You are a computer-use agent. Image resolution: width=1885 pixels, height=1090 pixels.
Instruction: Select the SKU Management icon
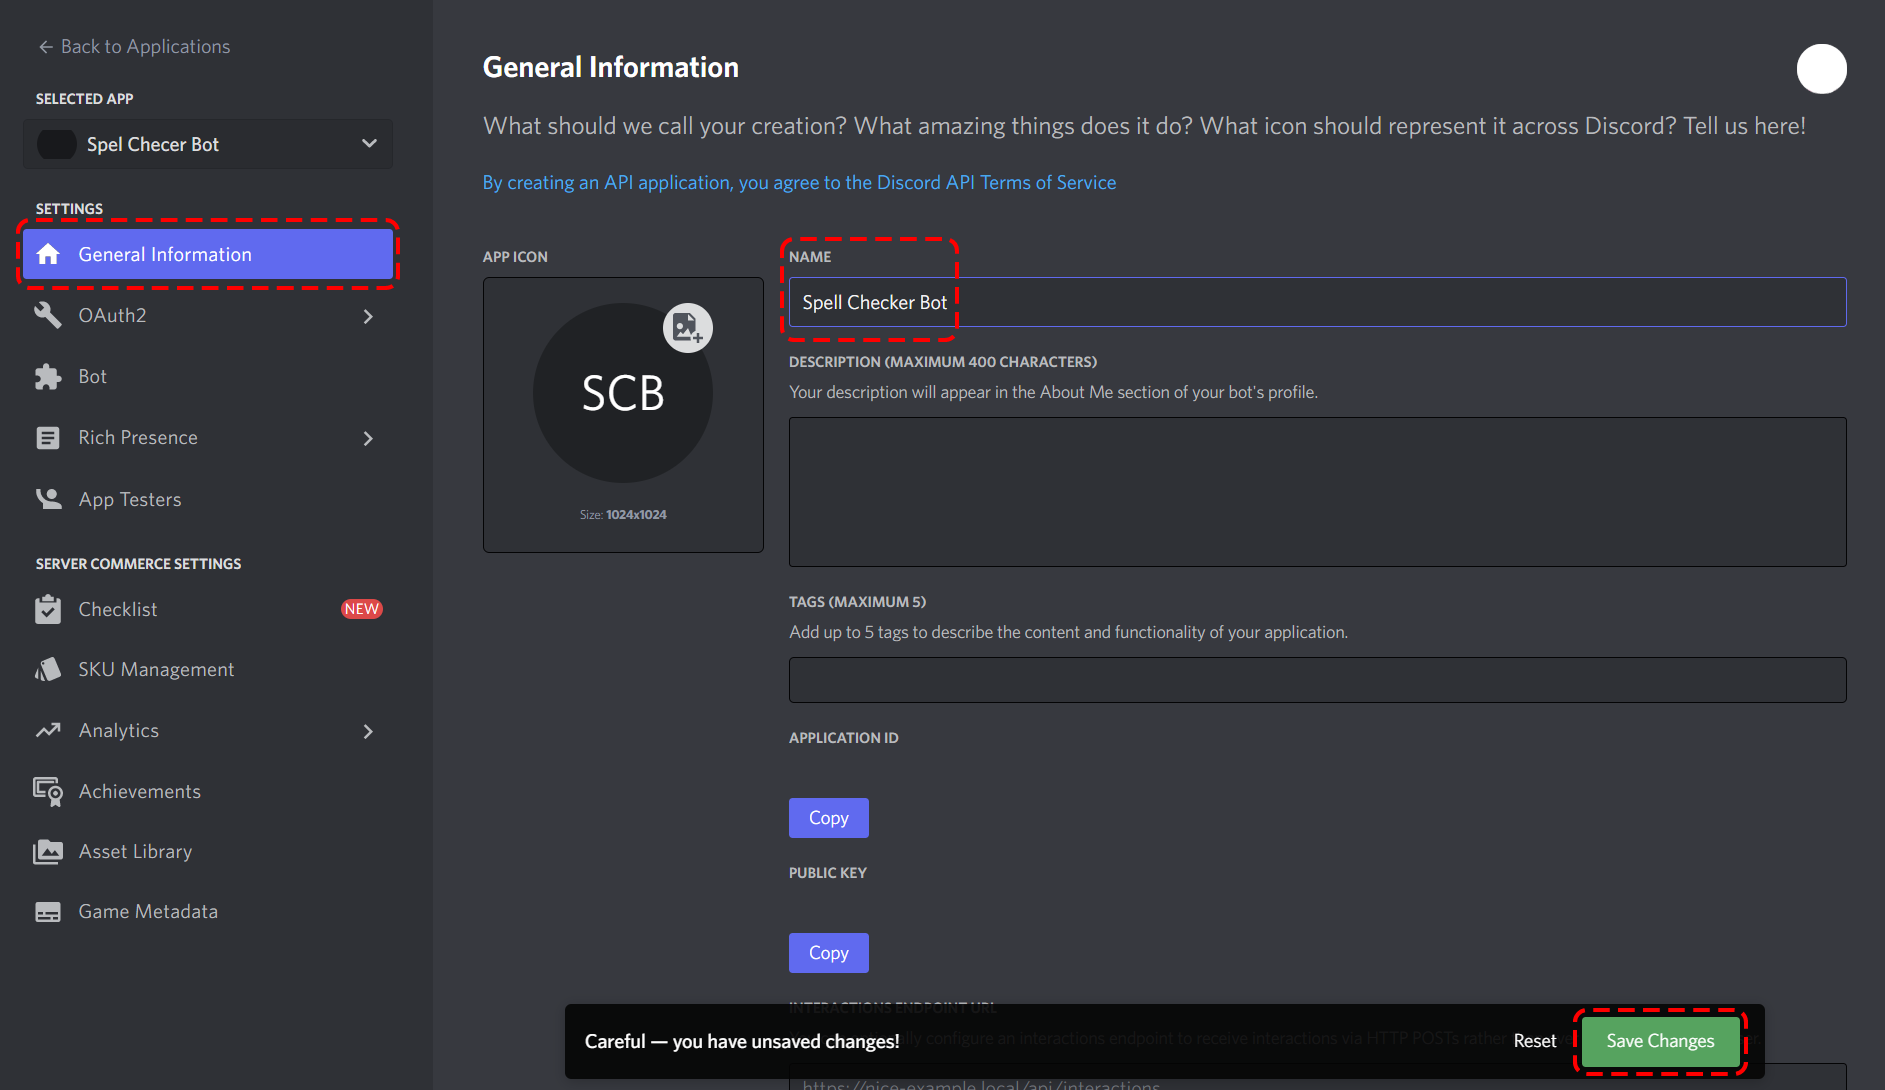[x=48, y=669]
